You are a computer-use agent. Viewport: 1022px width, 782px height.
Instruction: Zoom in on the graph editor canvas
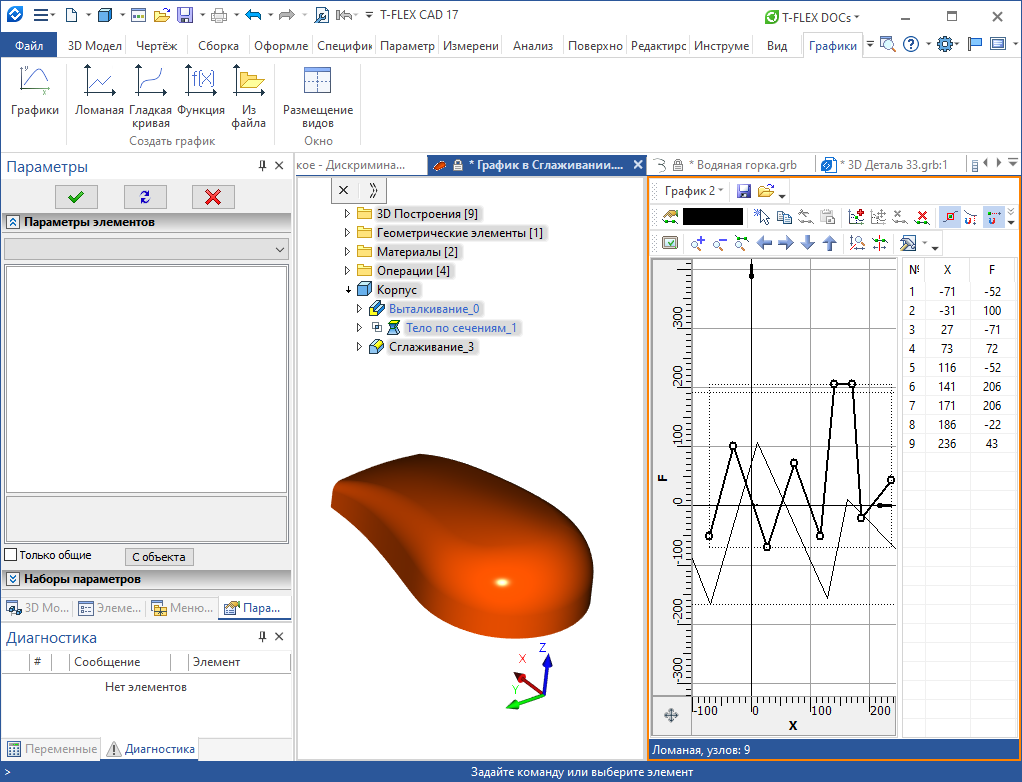coord(697,243)
